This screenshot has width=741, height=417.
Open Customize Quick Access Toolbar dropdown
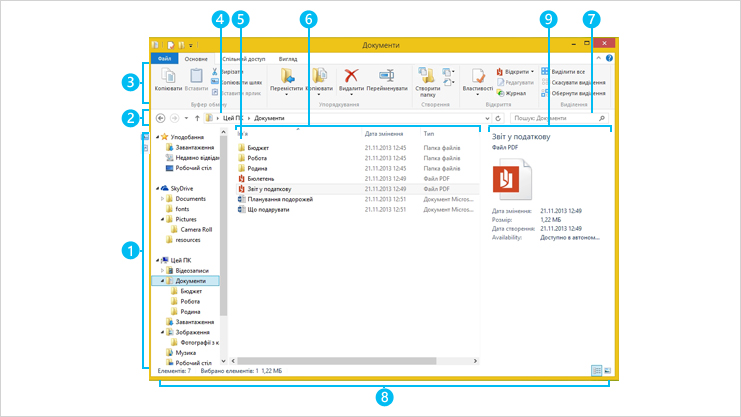(x=191, y=45)
